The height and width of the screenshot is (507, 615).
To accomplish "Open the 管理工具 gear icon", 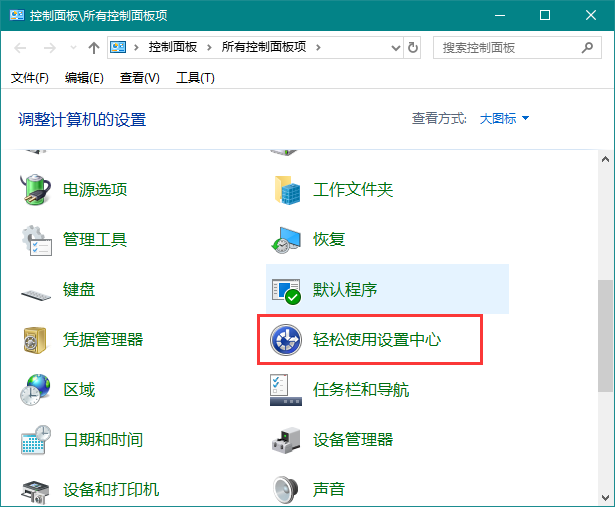I will (36, 240).
